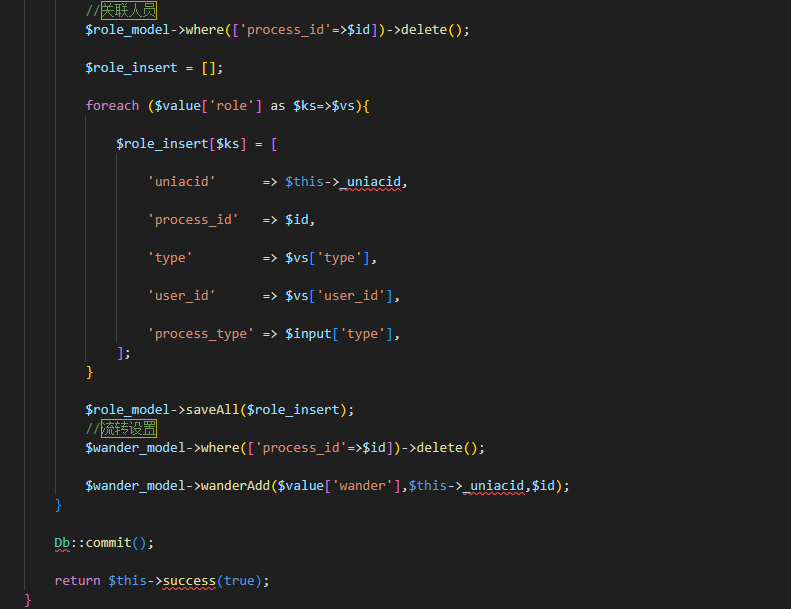This screenshot has width=791, height=609.
Task: Click 'commit()' method call
Action: tap(116, 543)
